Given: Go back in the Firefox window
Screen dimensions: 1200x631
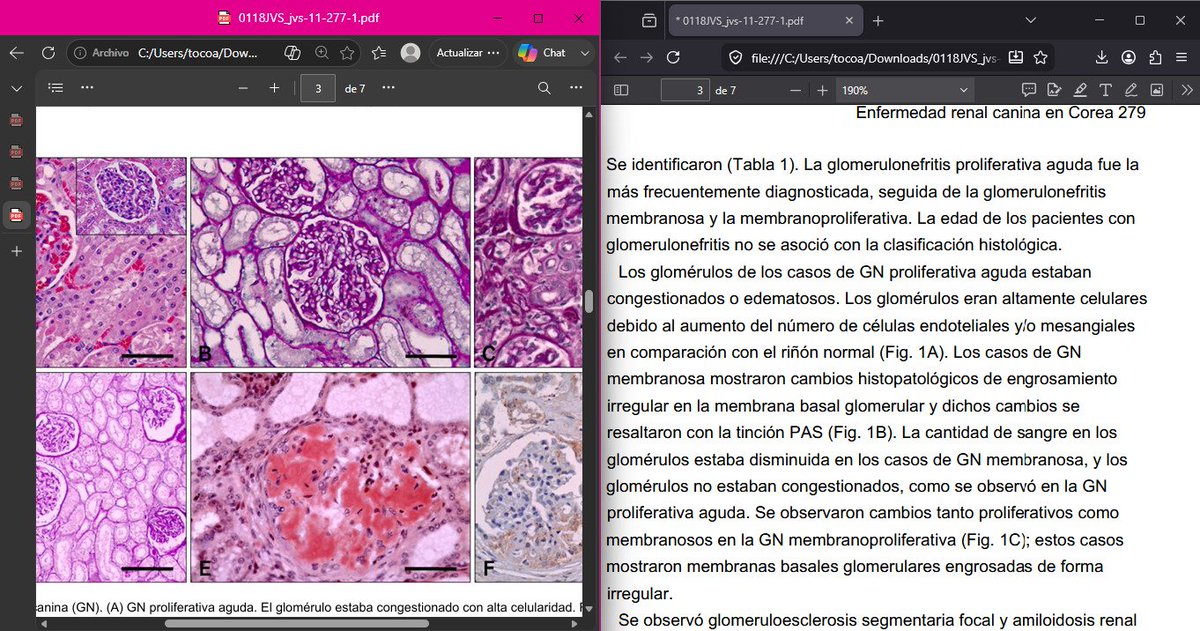Looking at the screenshot, I should pos(620,58).
